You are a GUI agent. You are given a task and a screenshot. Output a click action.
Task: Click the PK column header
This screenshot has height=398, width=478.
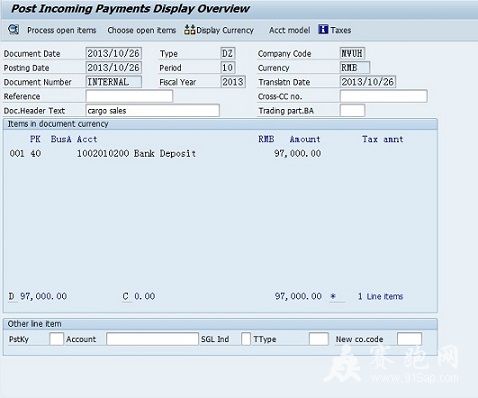point(35,139)
